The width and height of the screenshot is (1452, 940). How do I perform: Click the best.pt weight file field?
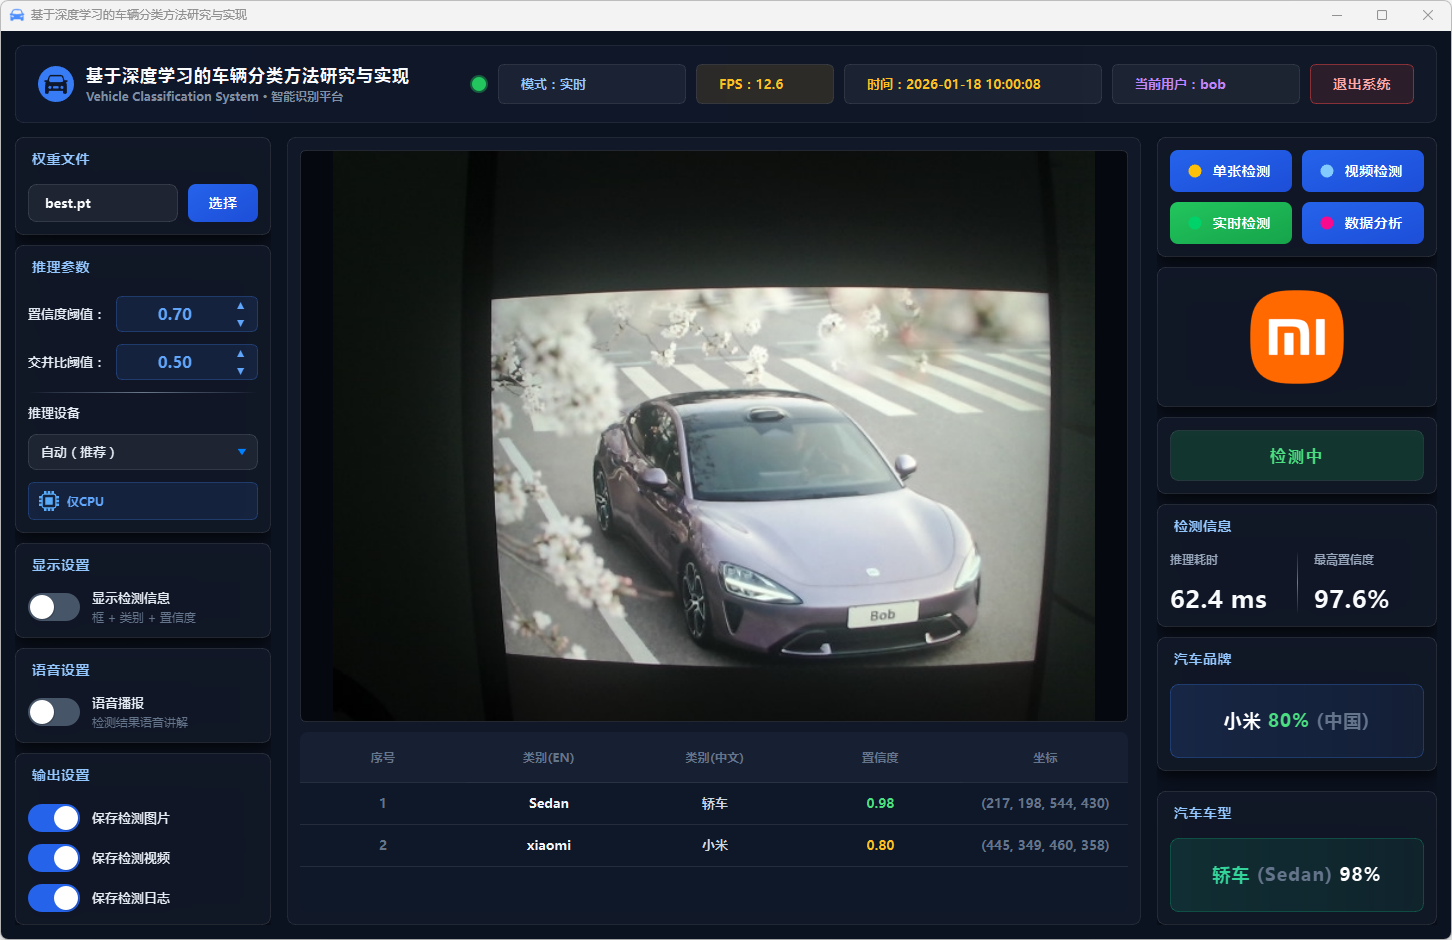tap(103, 203)
